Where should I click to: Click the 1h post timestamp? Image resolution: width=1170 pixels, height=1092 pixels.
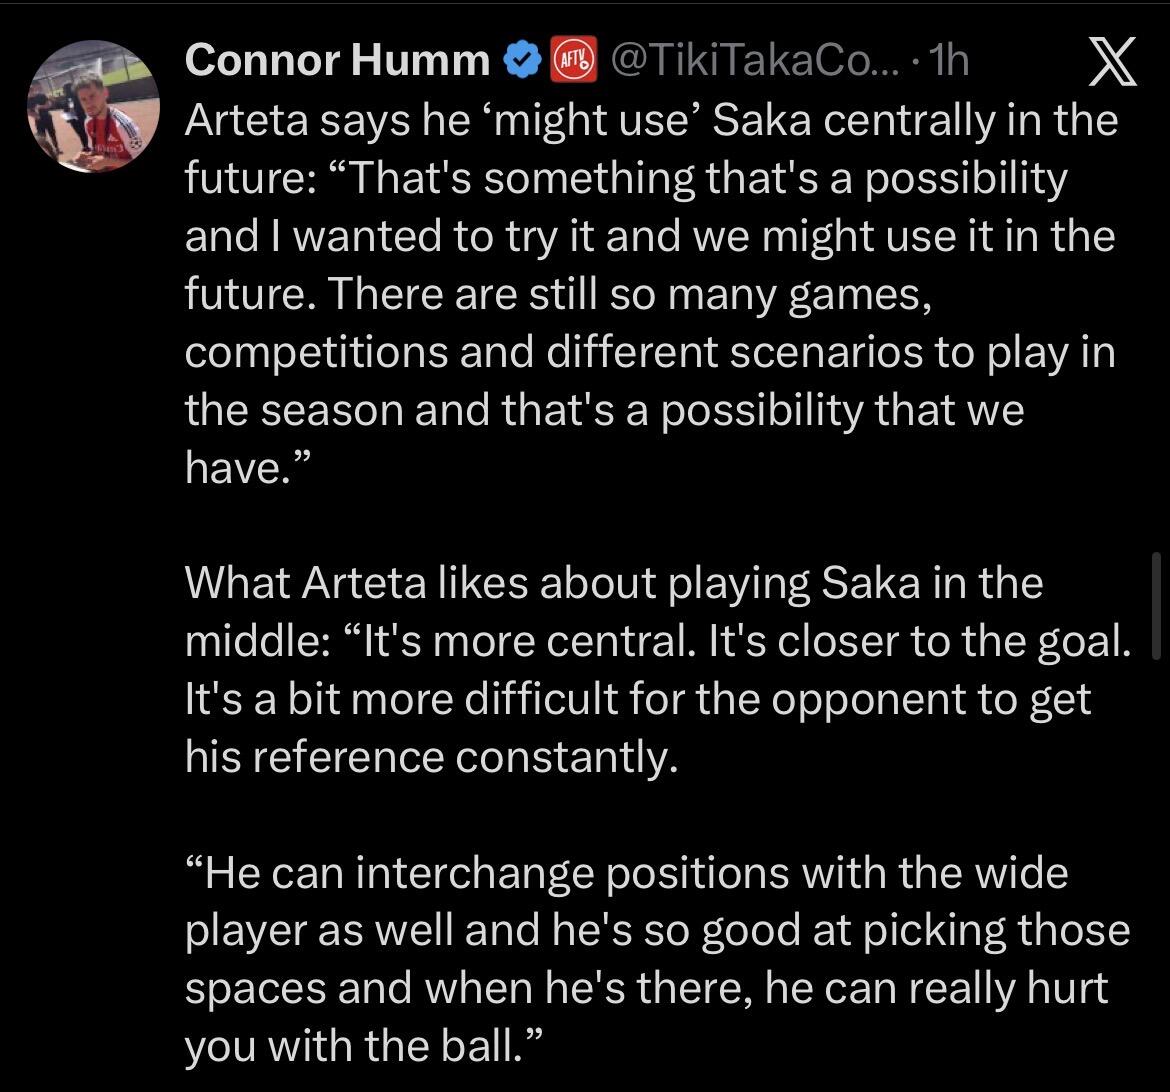[948, 62]
